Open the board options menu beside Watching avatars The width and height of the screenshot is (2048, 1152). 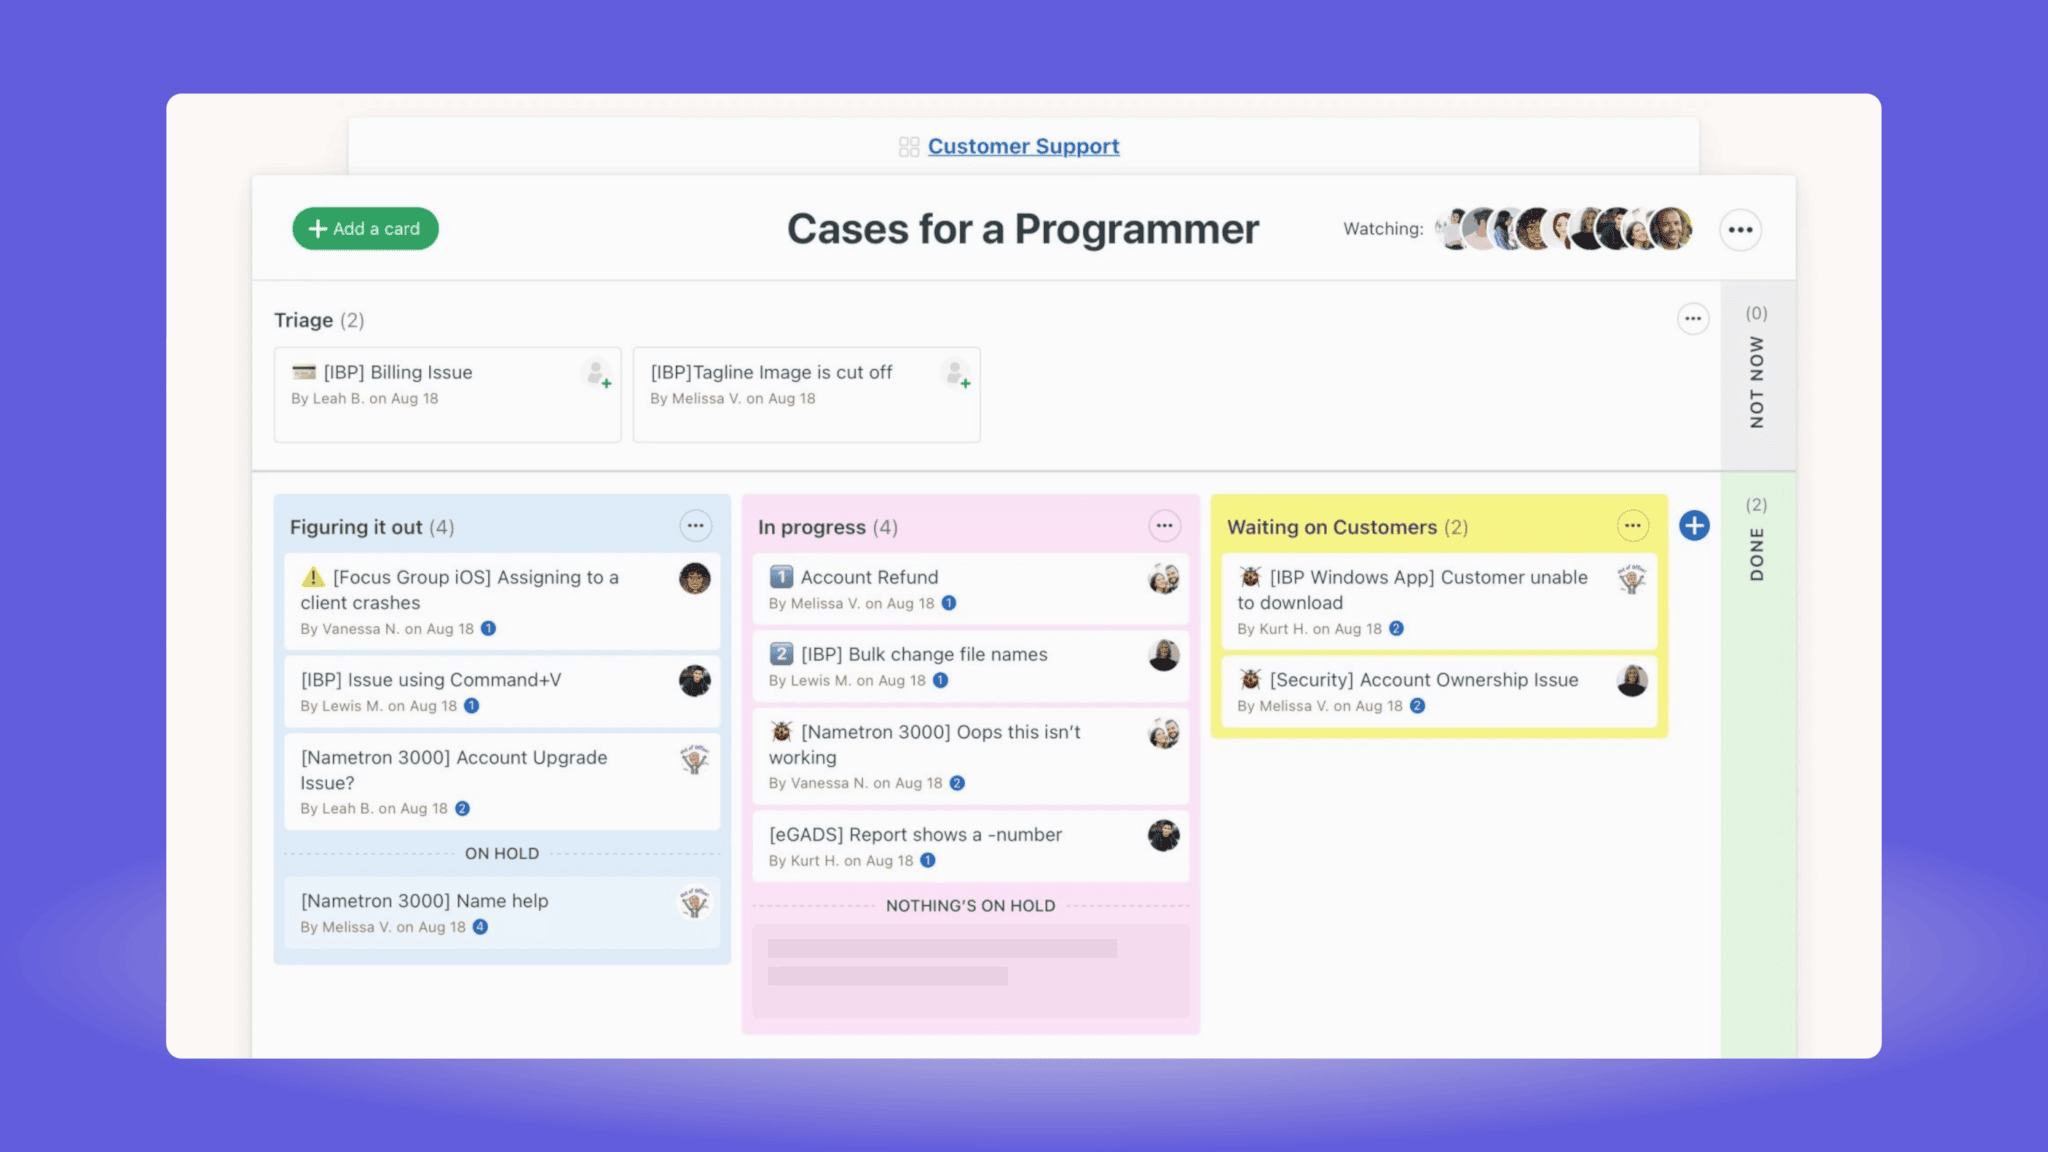(x=1740, y=229)
